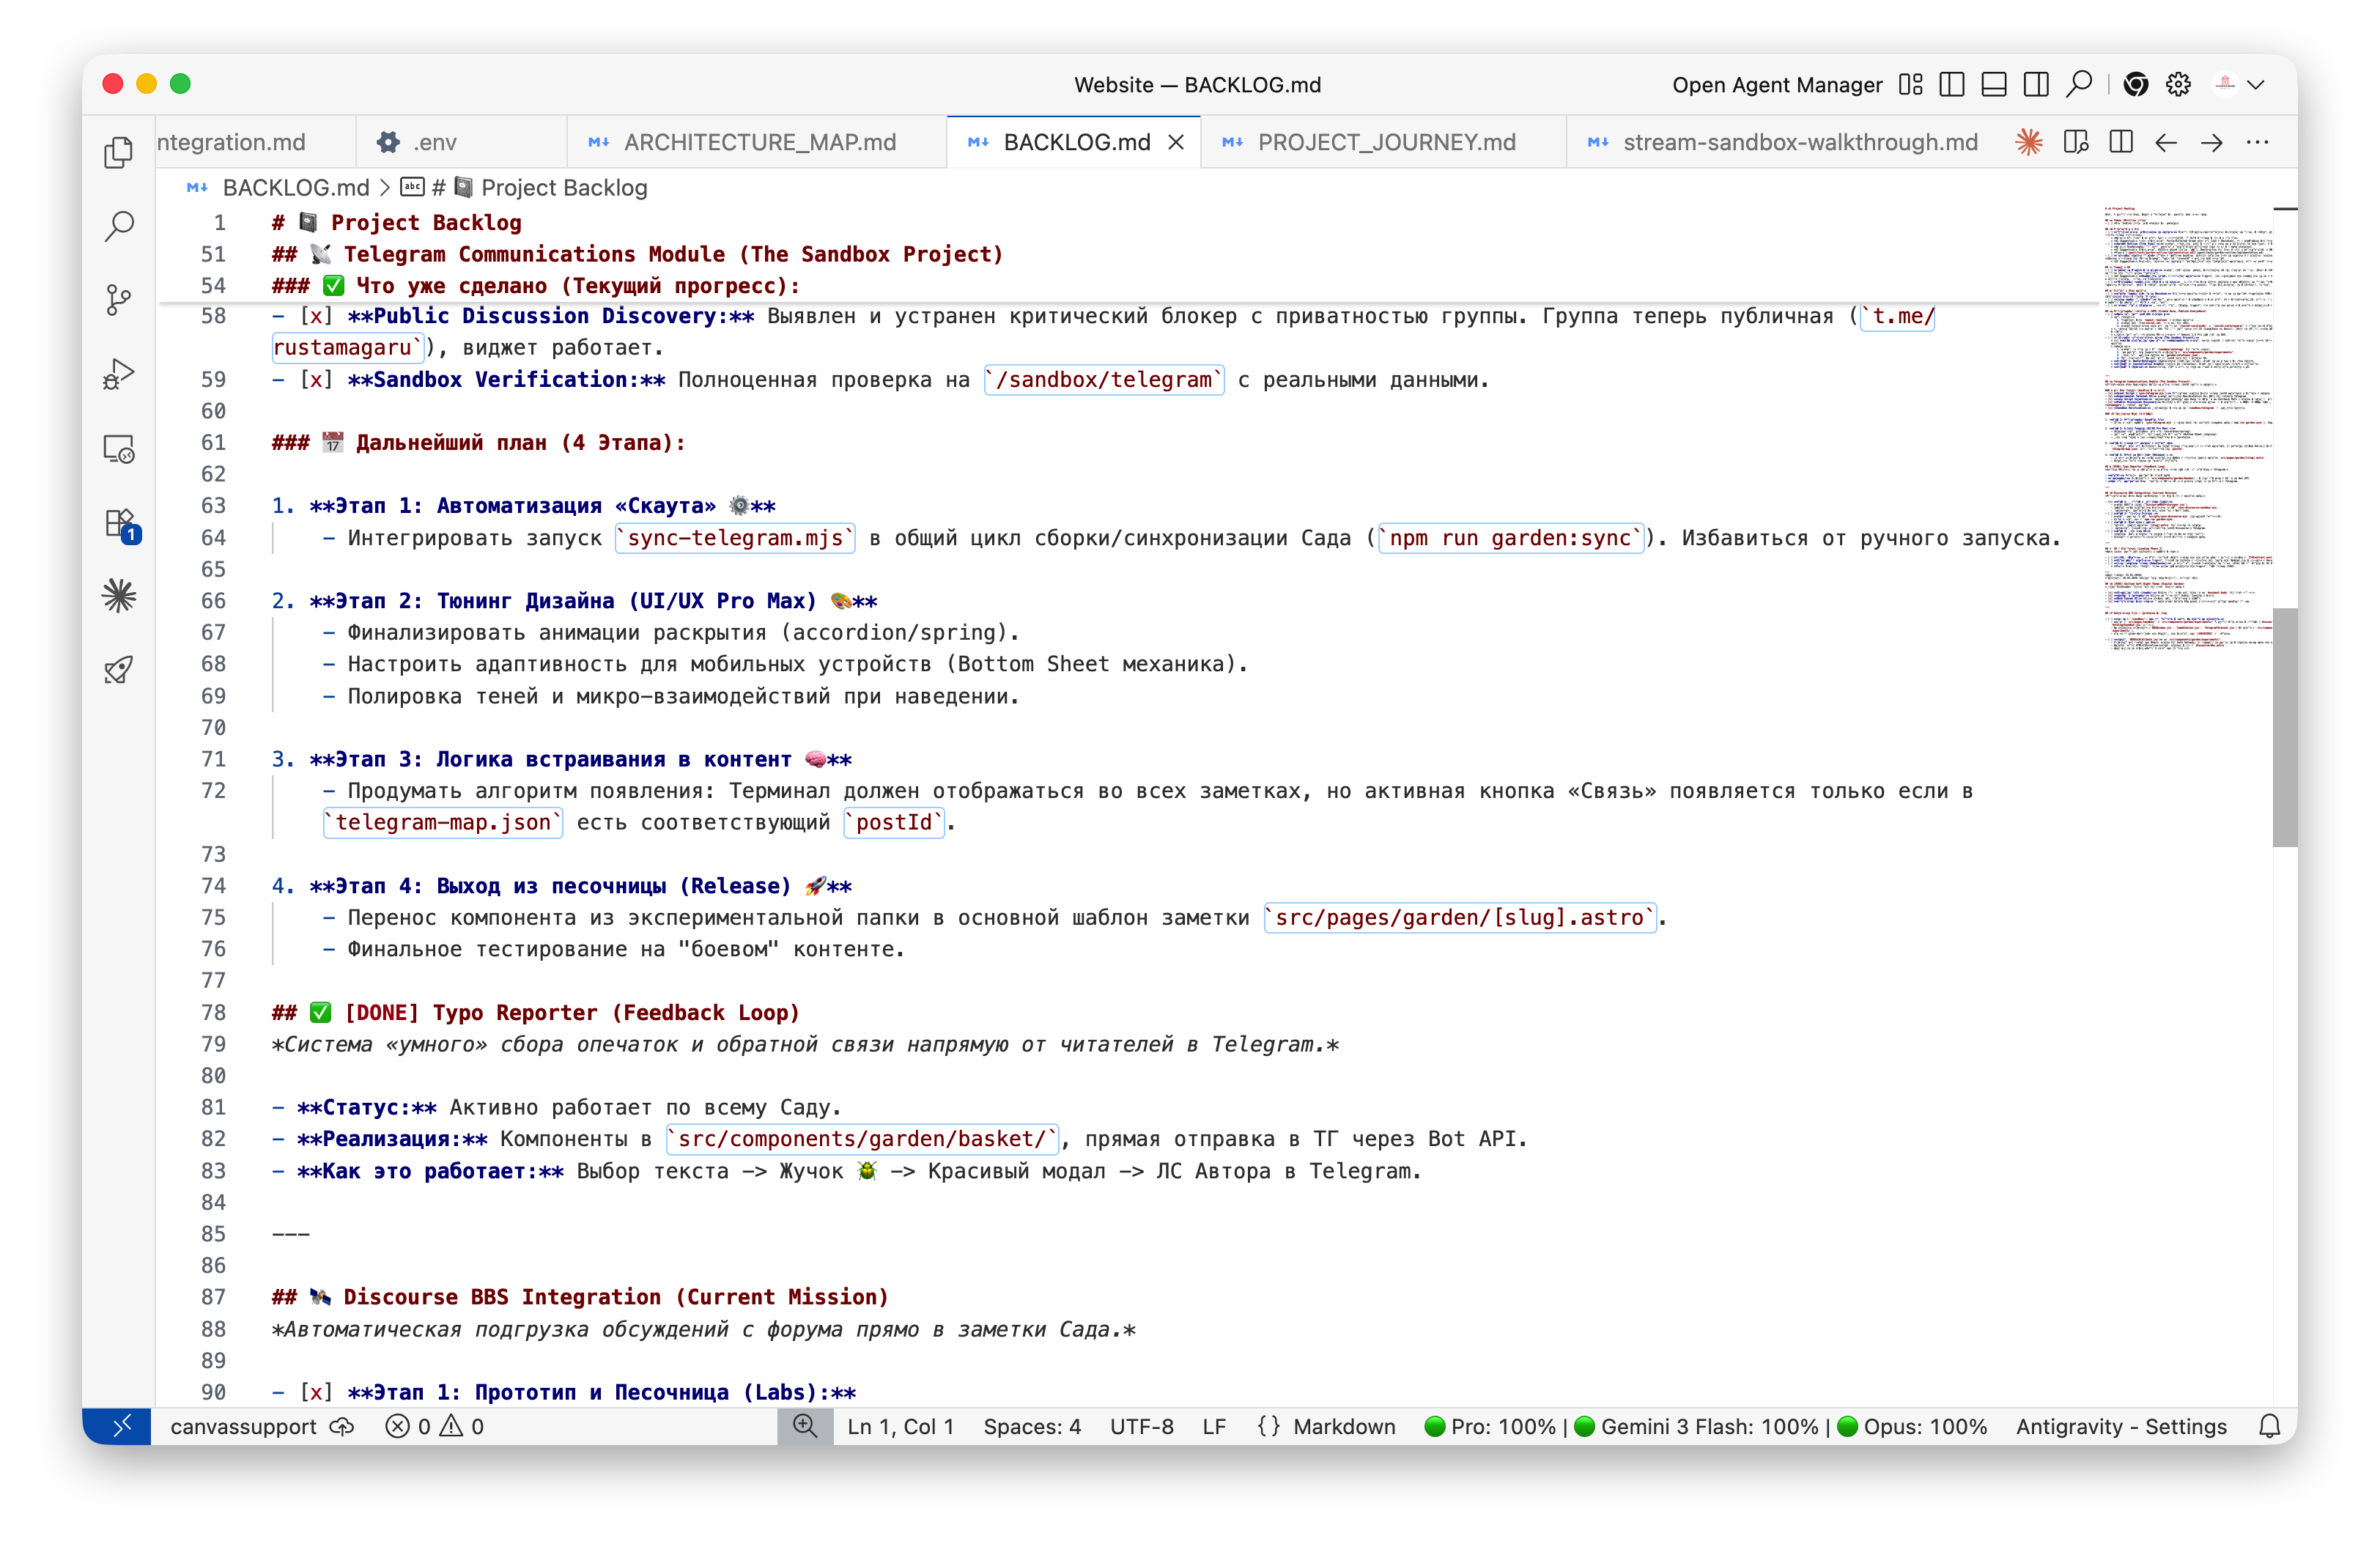Screen dimensions: 2380x1555
Task: Click the notifications bell in status bar
Action: click(x=2269, y=1426)
